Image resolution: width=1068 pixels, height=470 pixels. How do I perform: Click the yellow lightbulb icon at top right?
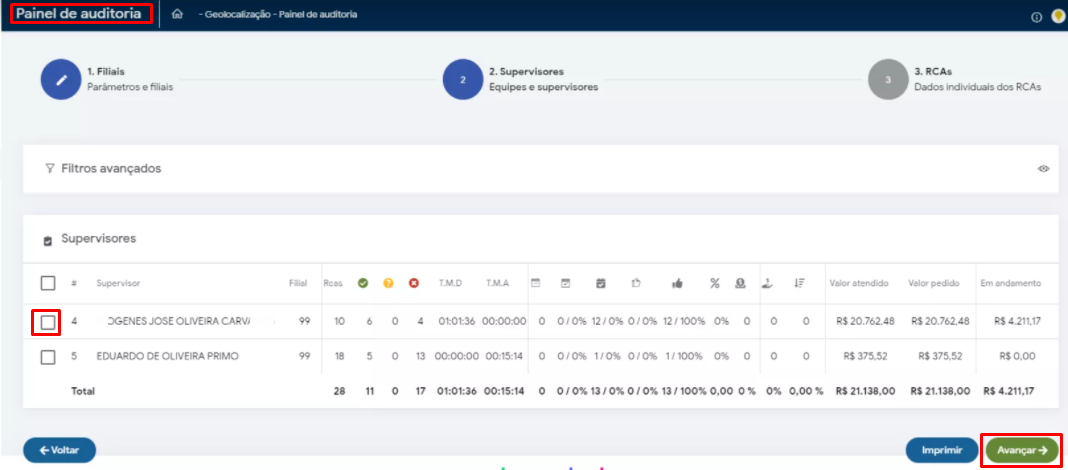1057,18
